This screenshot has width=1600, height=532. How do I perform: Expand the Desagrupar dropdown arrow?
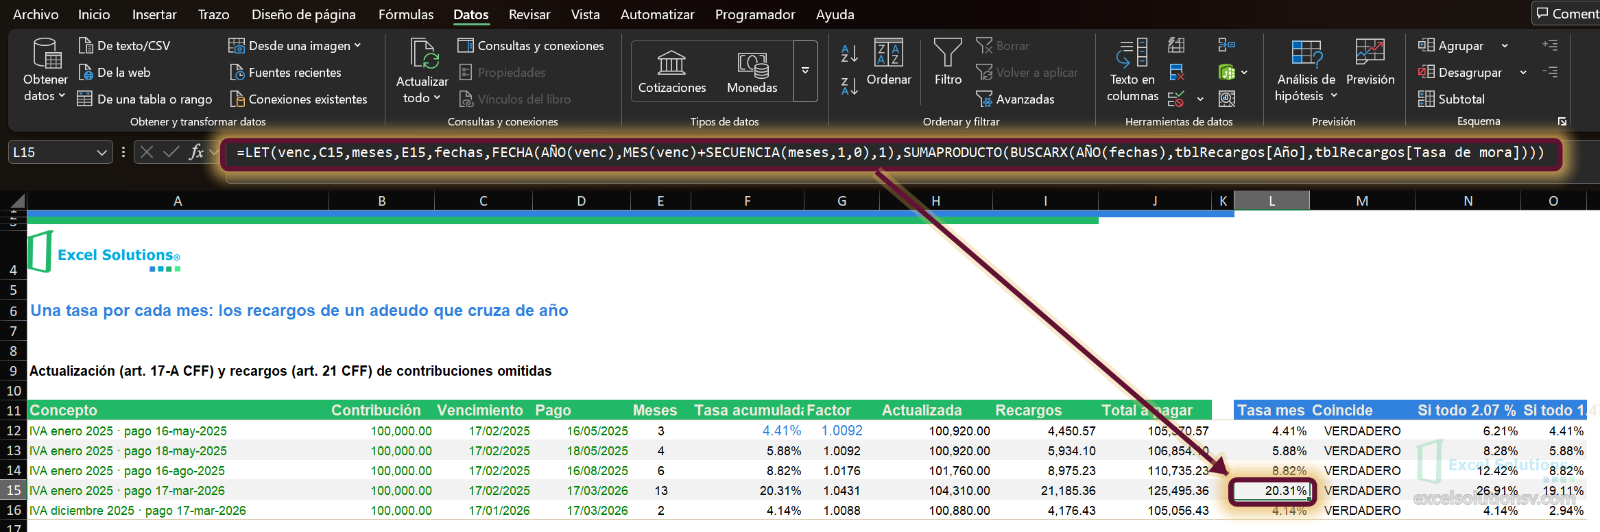coord(1523,73)
